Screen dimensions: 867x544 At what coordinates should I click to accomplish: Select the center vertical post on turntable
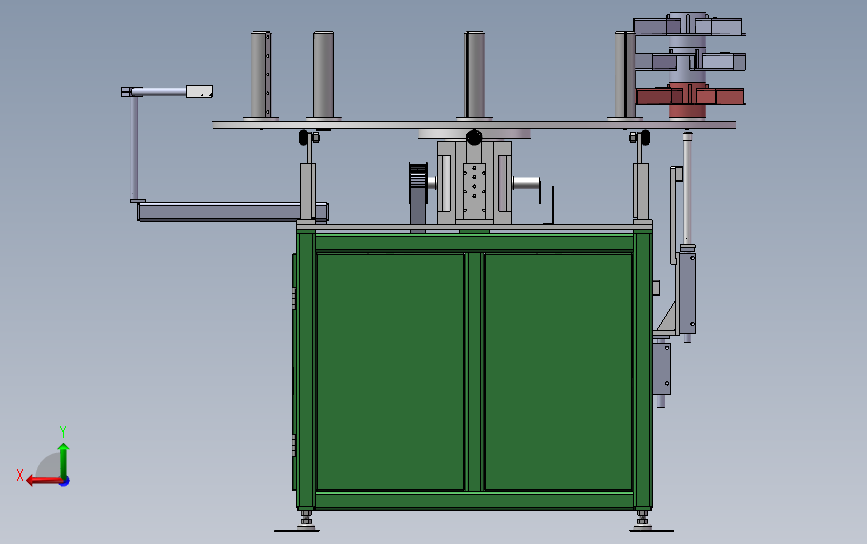coord(474,75)
